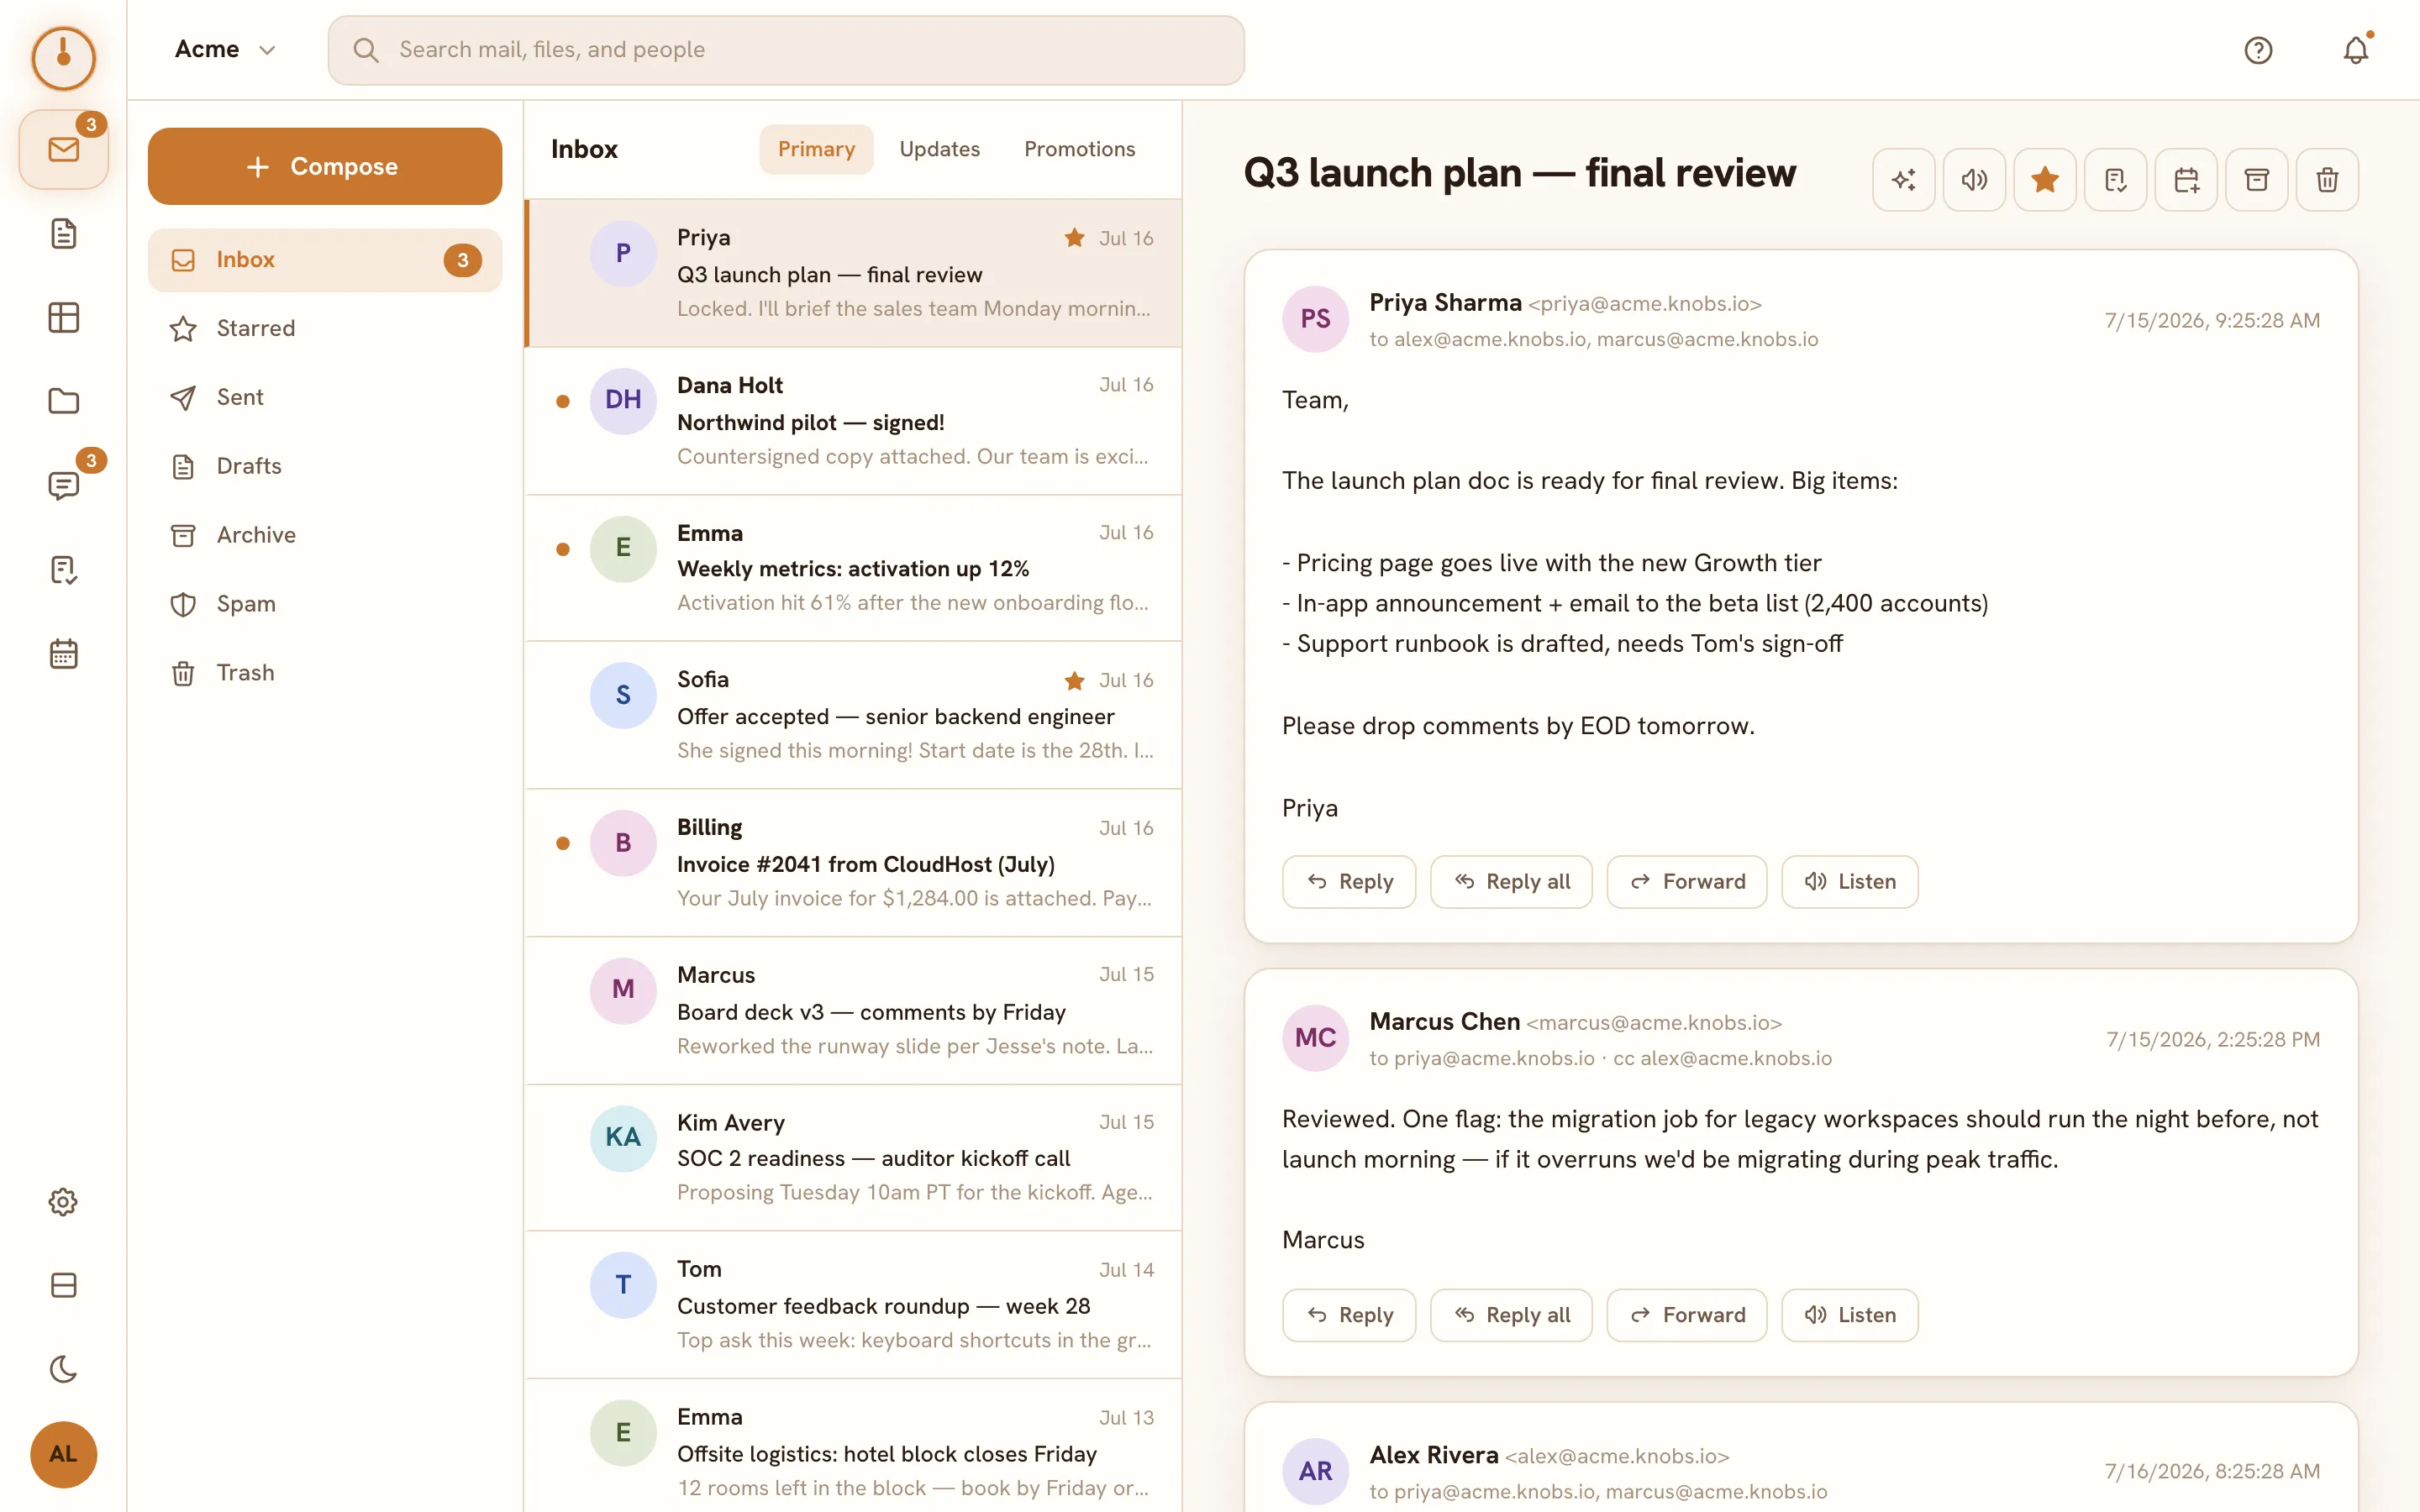Screen dimensions: 2420x1512
Task: Open the Acme workspace dropdown
Action: tap(225, 50)
